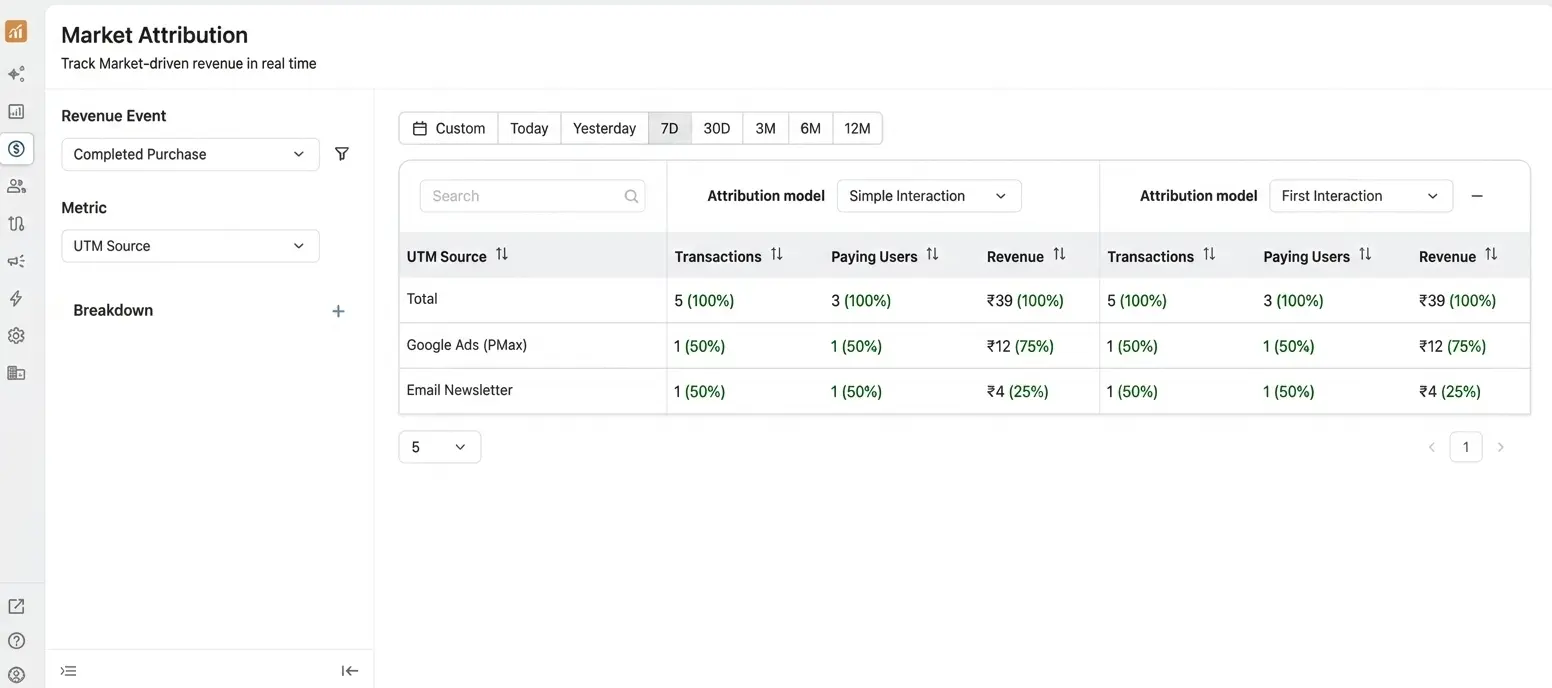Open the Completed Purchase revenue event dropdown
The height and width of the screenshot is (688, 1552).
click(190, 154)
